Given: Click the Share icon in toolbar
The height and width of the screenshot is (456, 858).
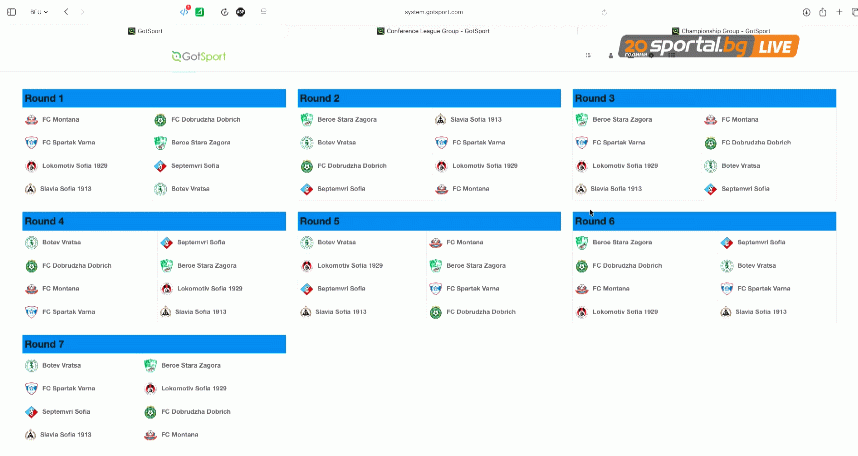Looking at the screenshot, I should [823, 12].
